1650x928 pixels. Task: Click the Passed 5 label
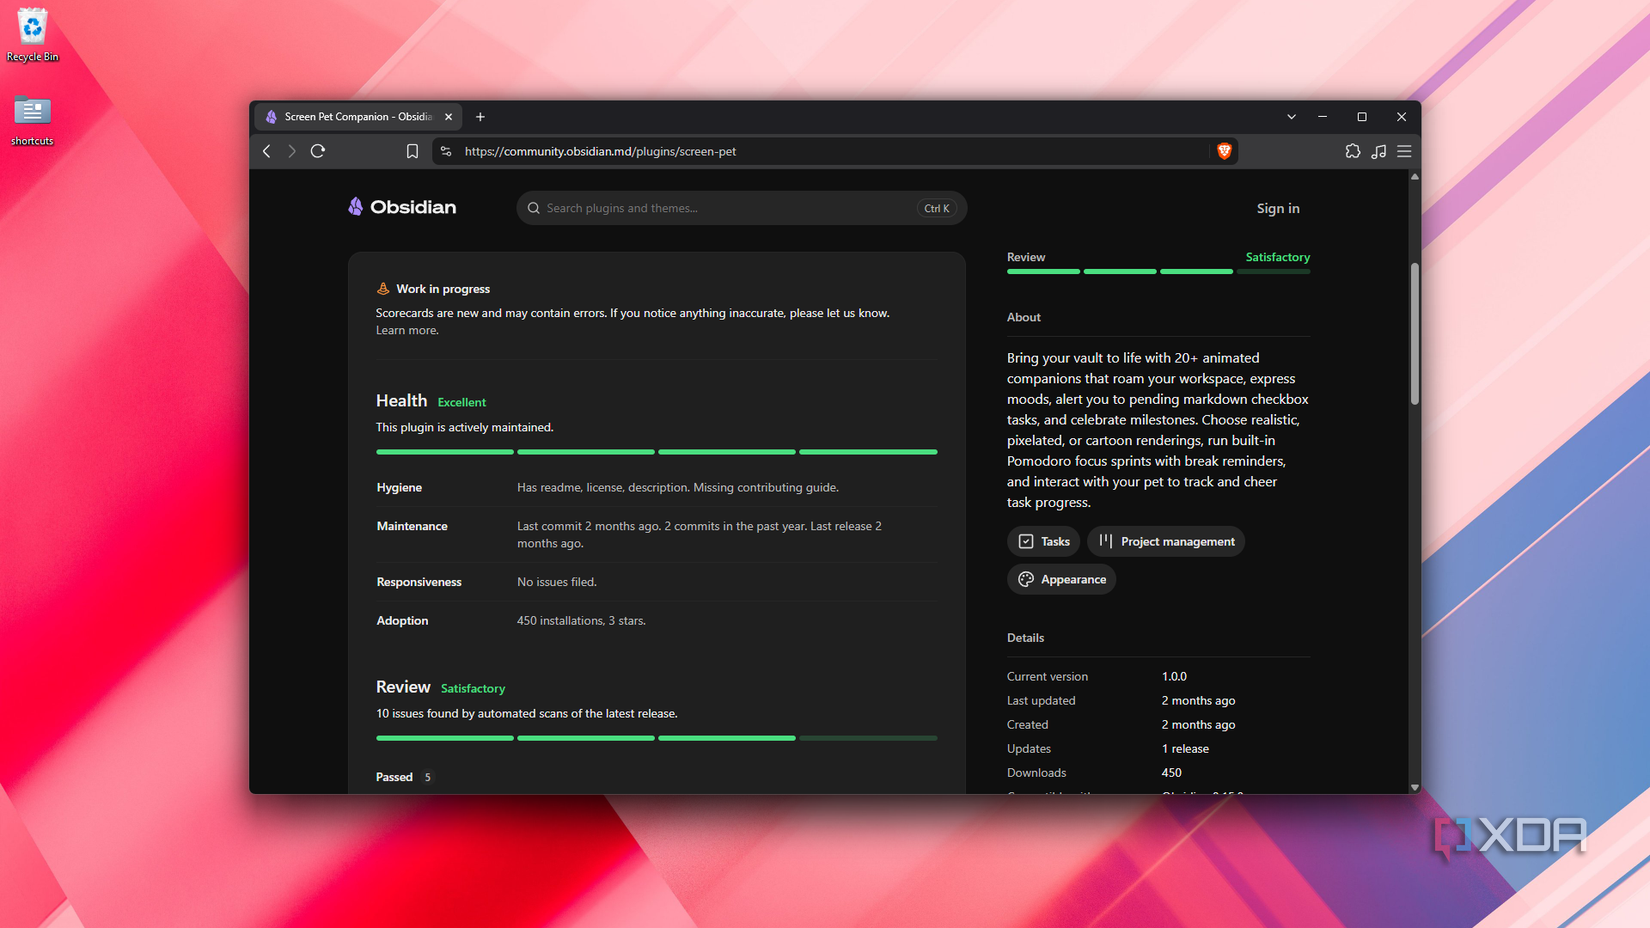404,777
